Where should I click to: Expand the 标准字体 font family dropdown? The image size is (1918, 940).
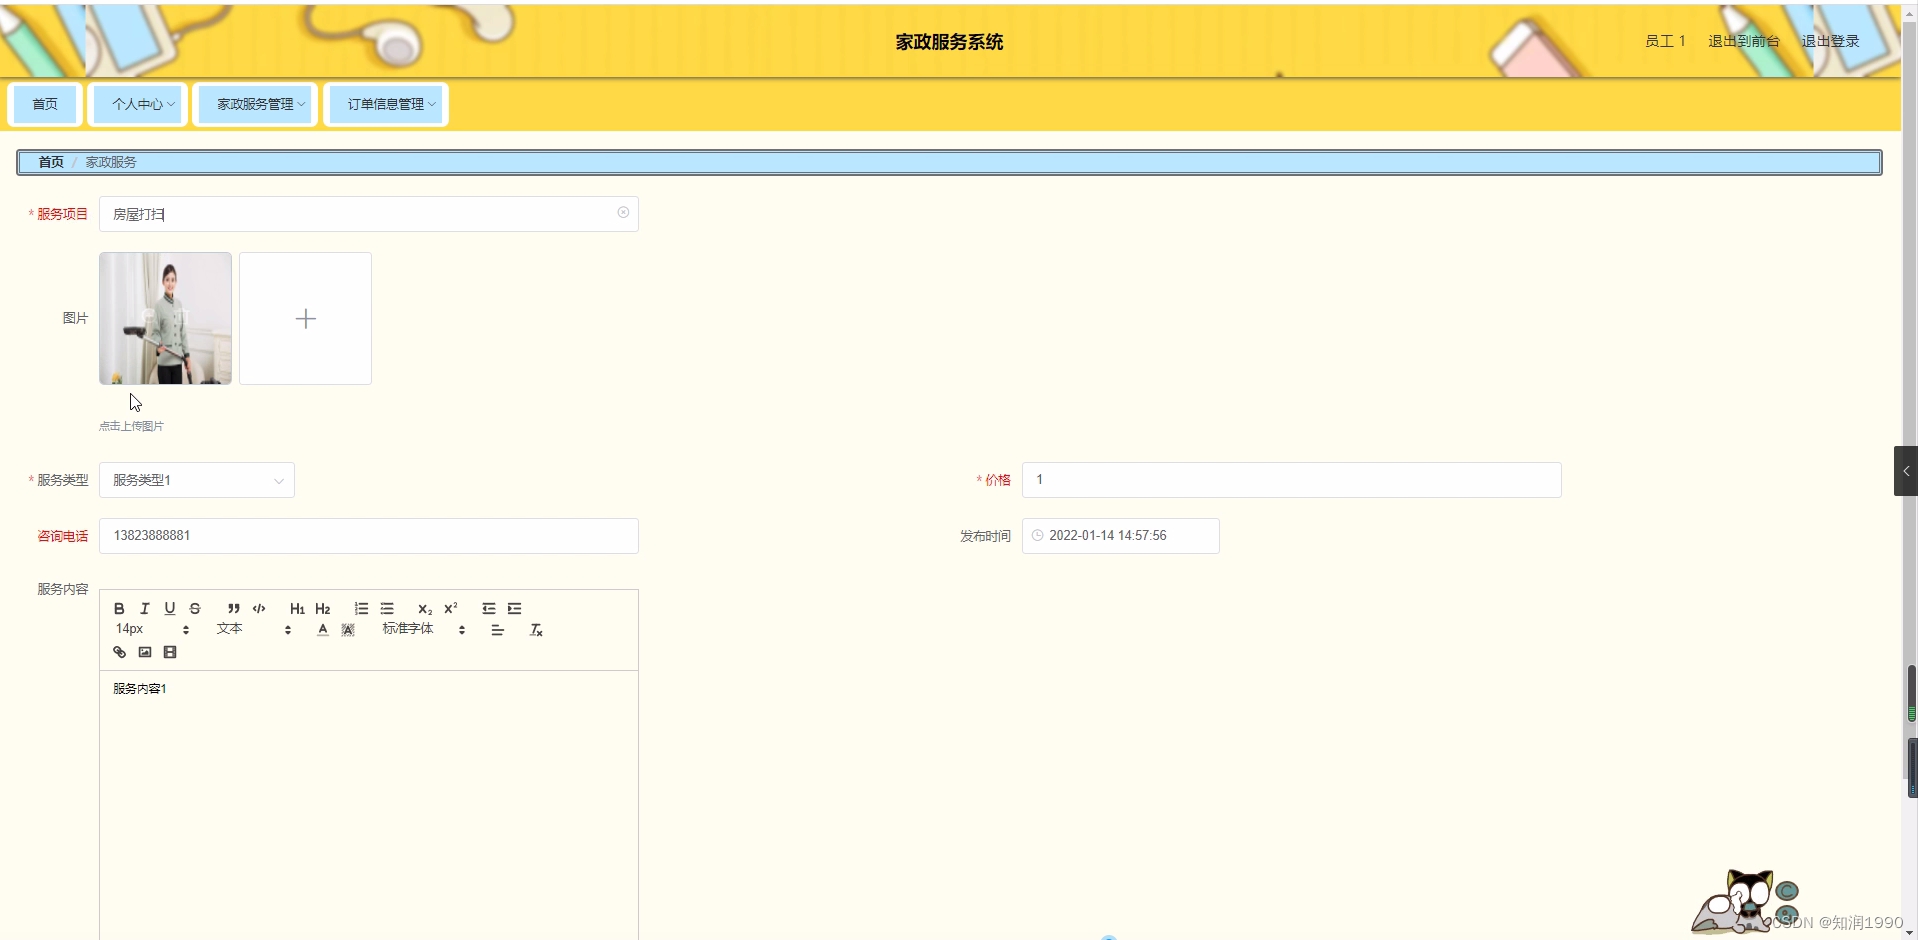coord(411,629)
